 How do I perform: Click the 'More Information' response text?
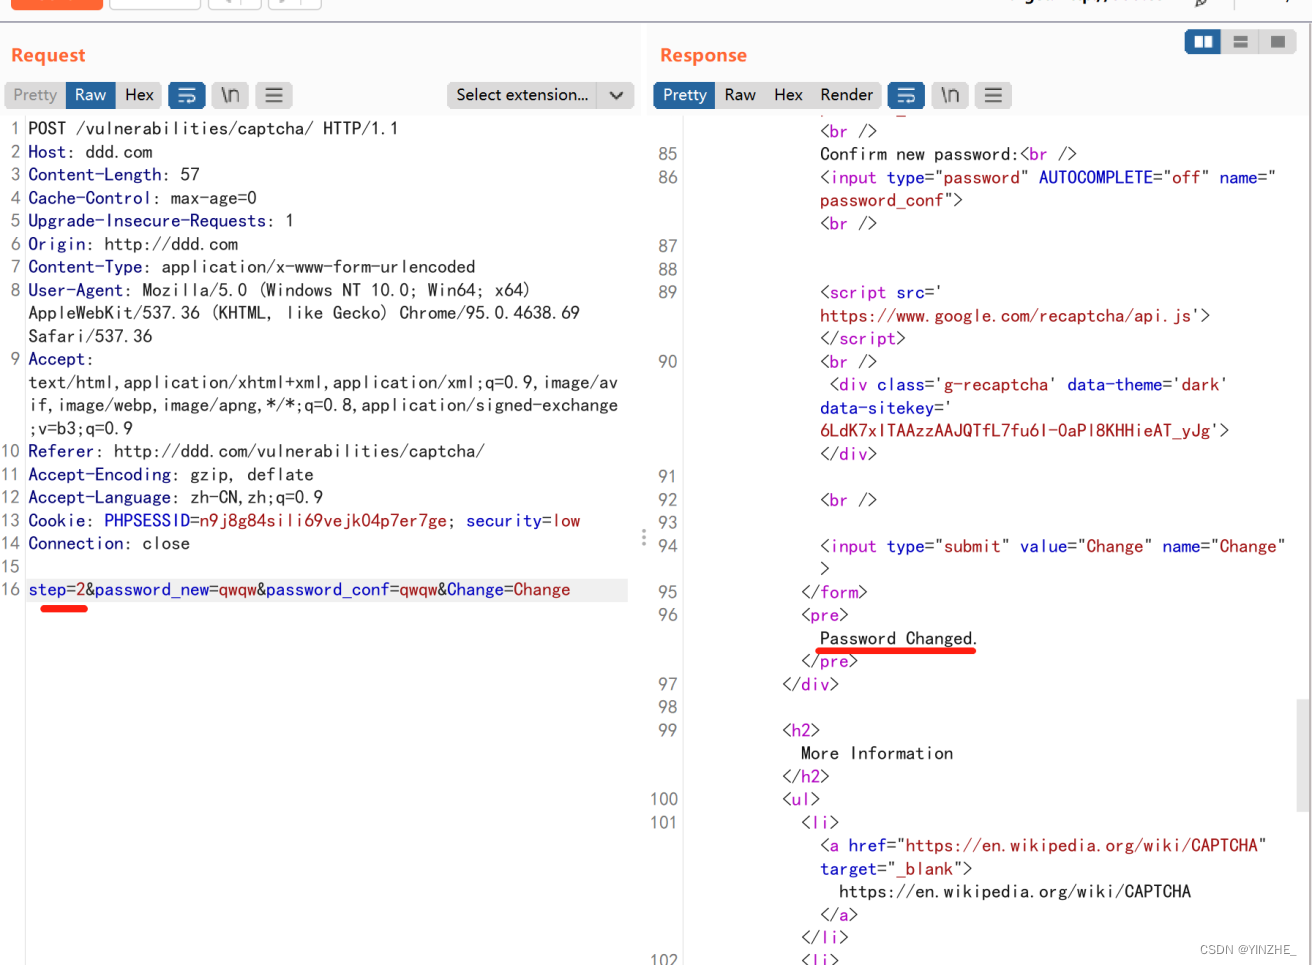[x=877, y=753]
